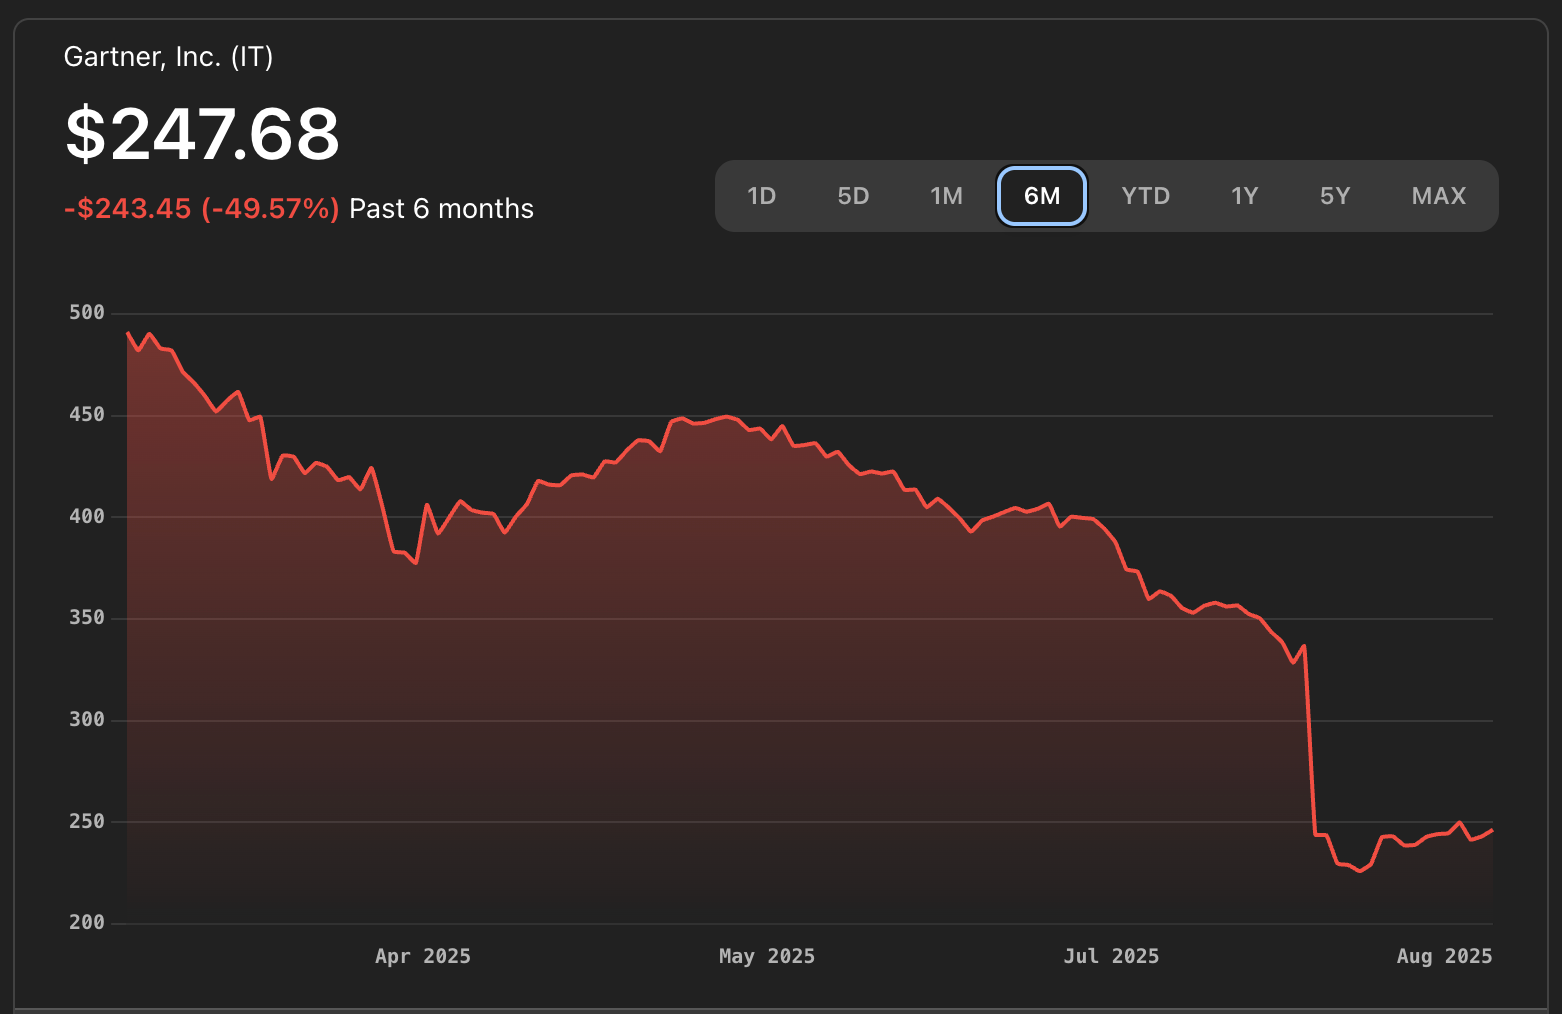
Task: Click the Past 6 months label
Action: [441, 209]
